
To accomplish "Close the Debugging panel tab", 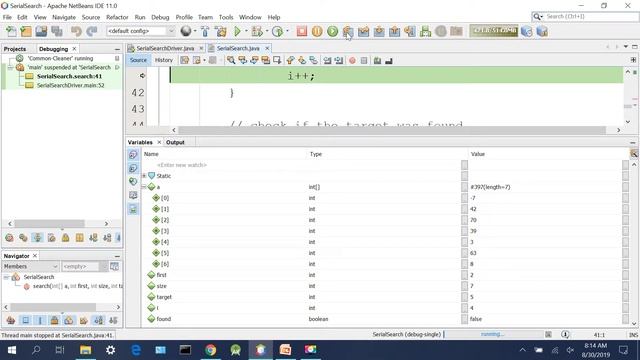I will point(74,49).
